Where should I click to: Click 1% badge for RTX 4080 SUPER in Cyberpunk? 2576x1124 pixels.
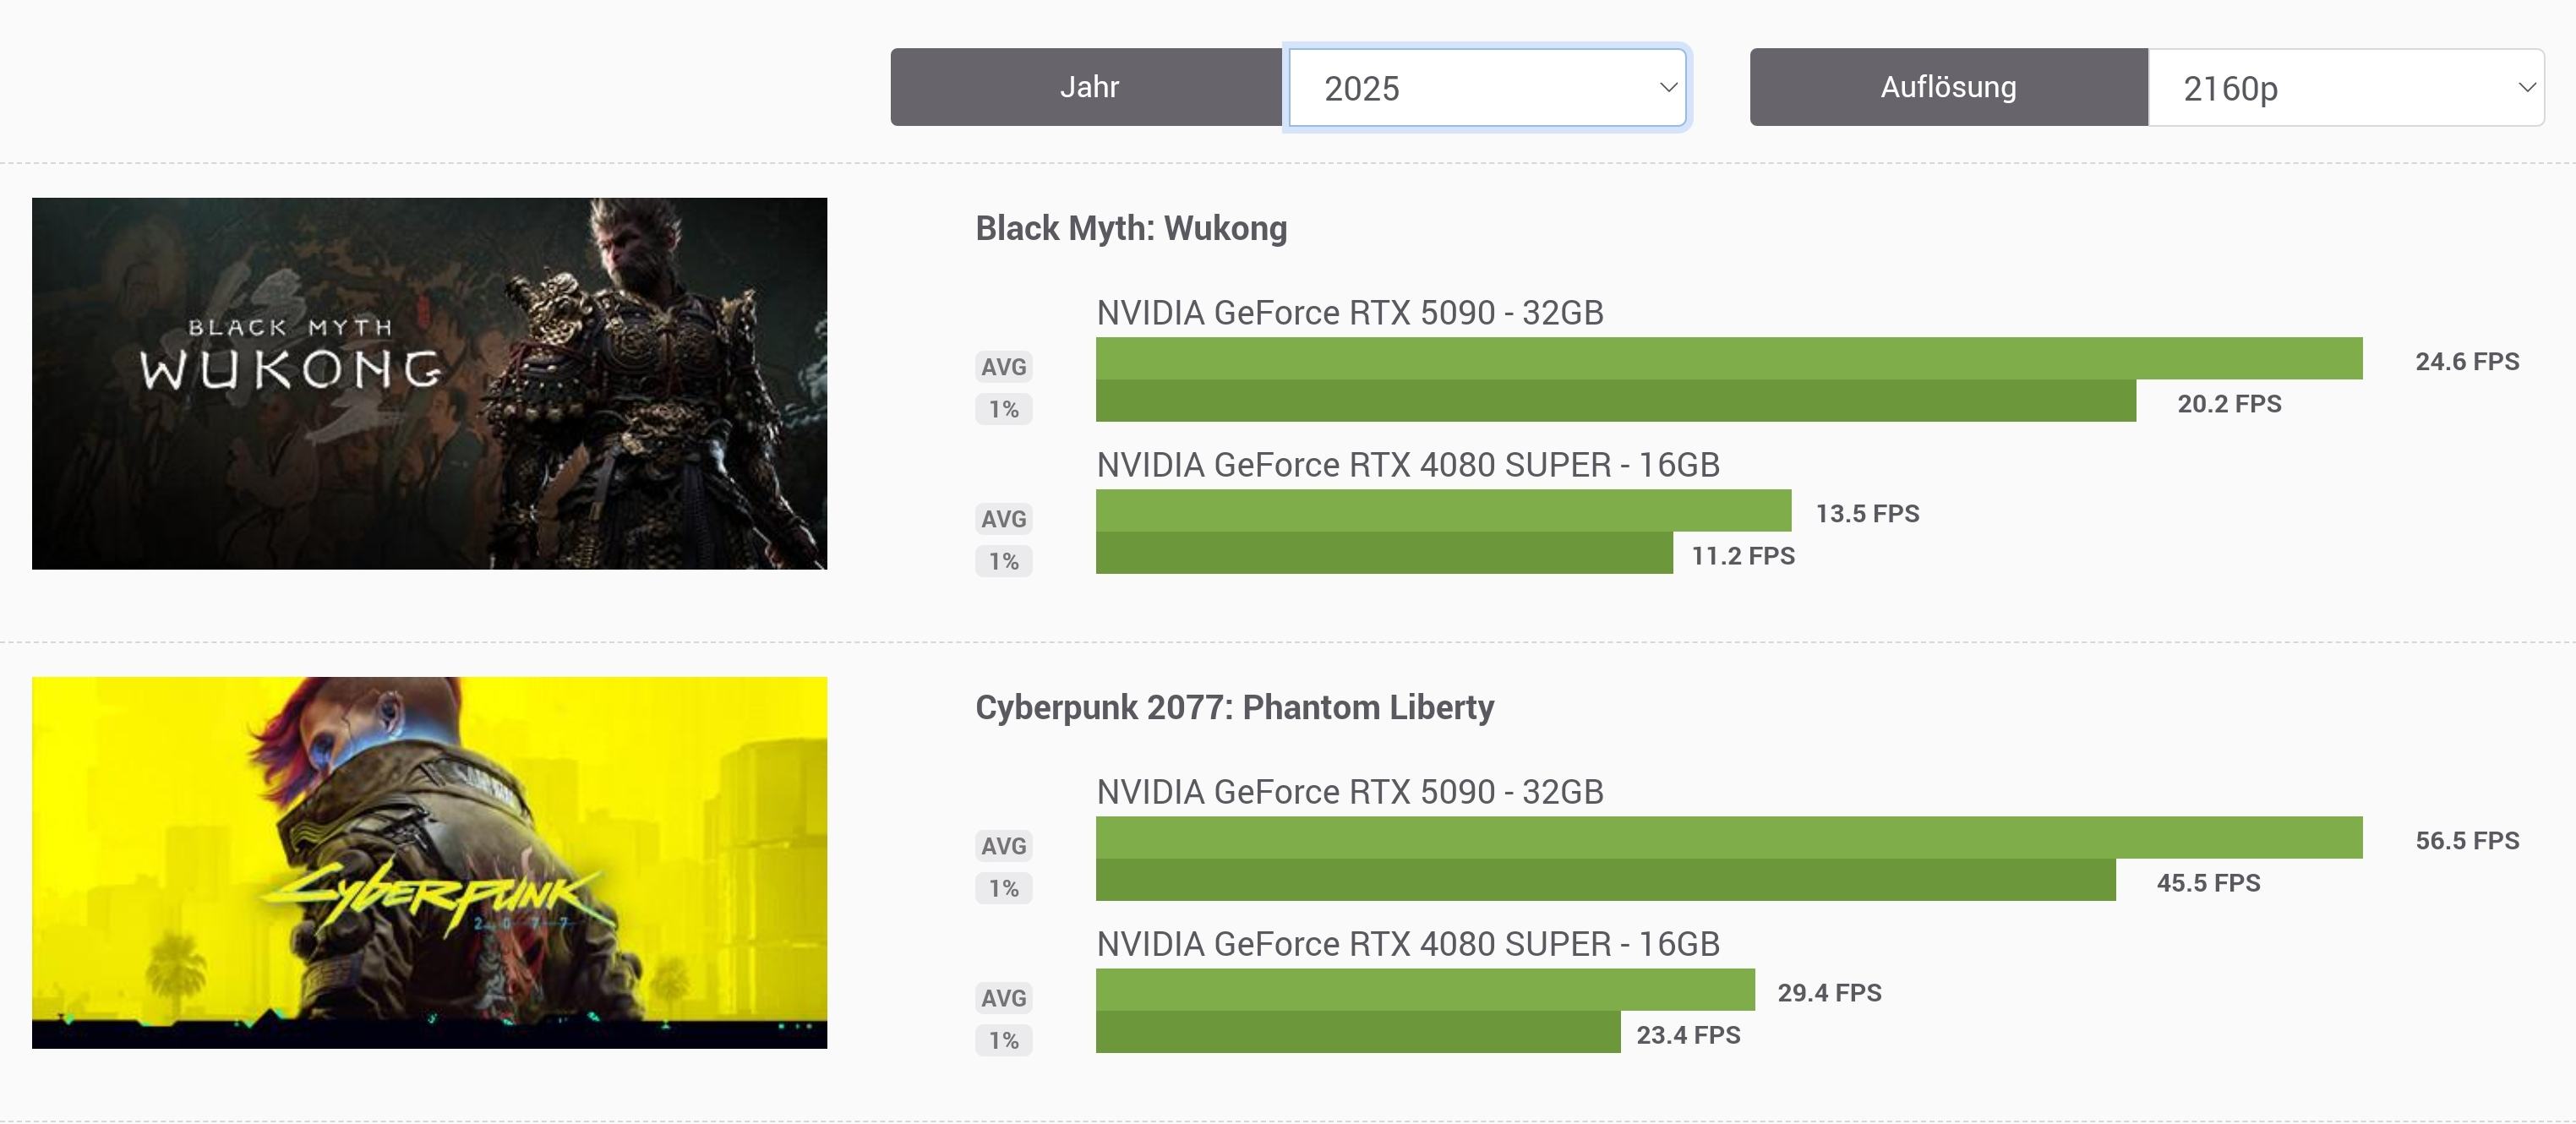pyautogui.click(x=1003, y=1040)
